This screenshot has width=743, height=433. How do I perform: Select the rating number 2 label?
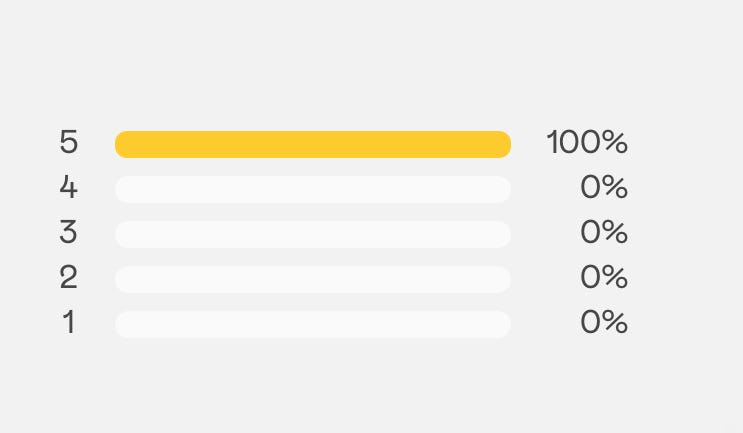[68, 277]
